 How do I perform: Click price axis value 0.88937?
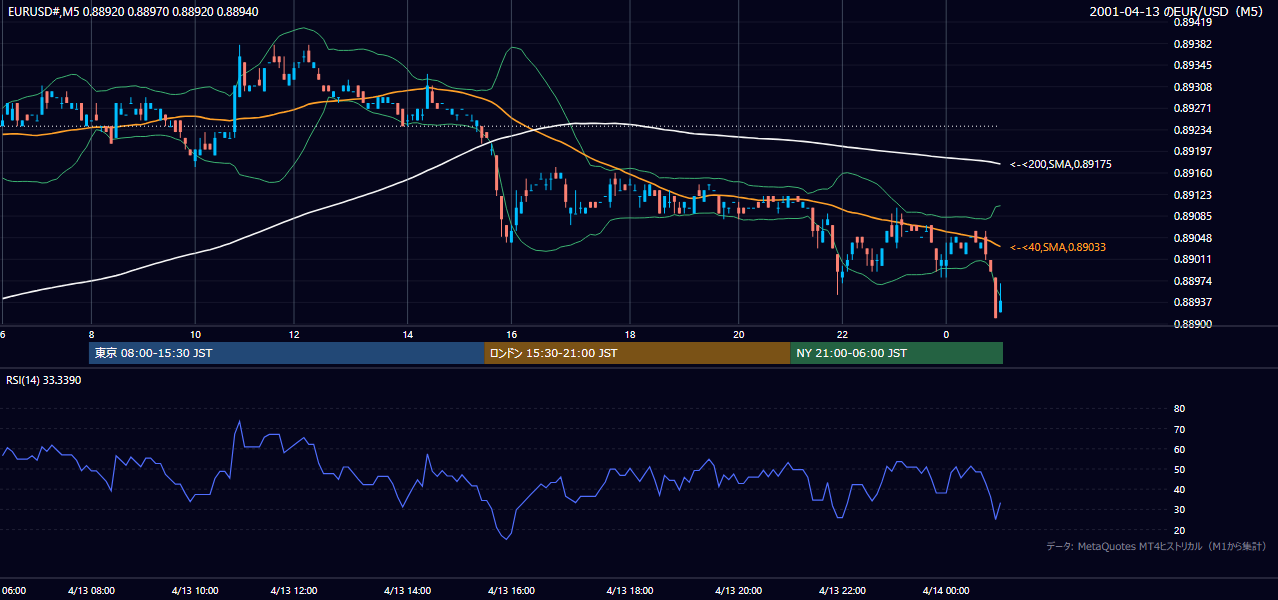tap(1192, 302)
